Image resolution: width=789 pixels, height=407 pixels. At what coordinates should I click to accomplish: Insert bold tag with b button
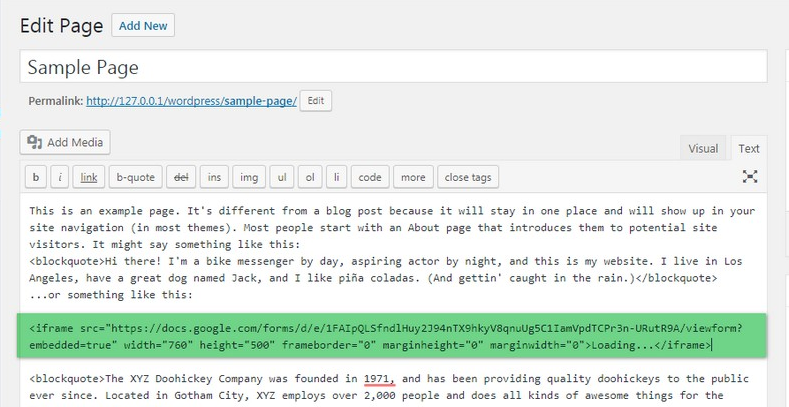click(x=36, y=177)
